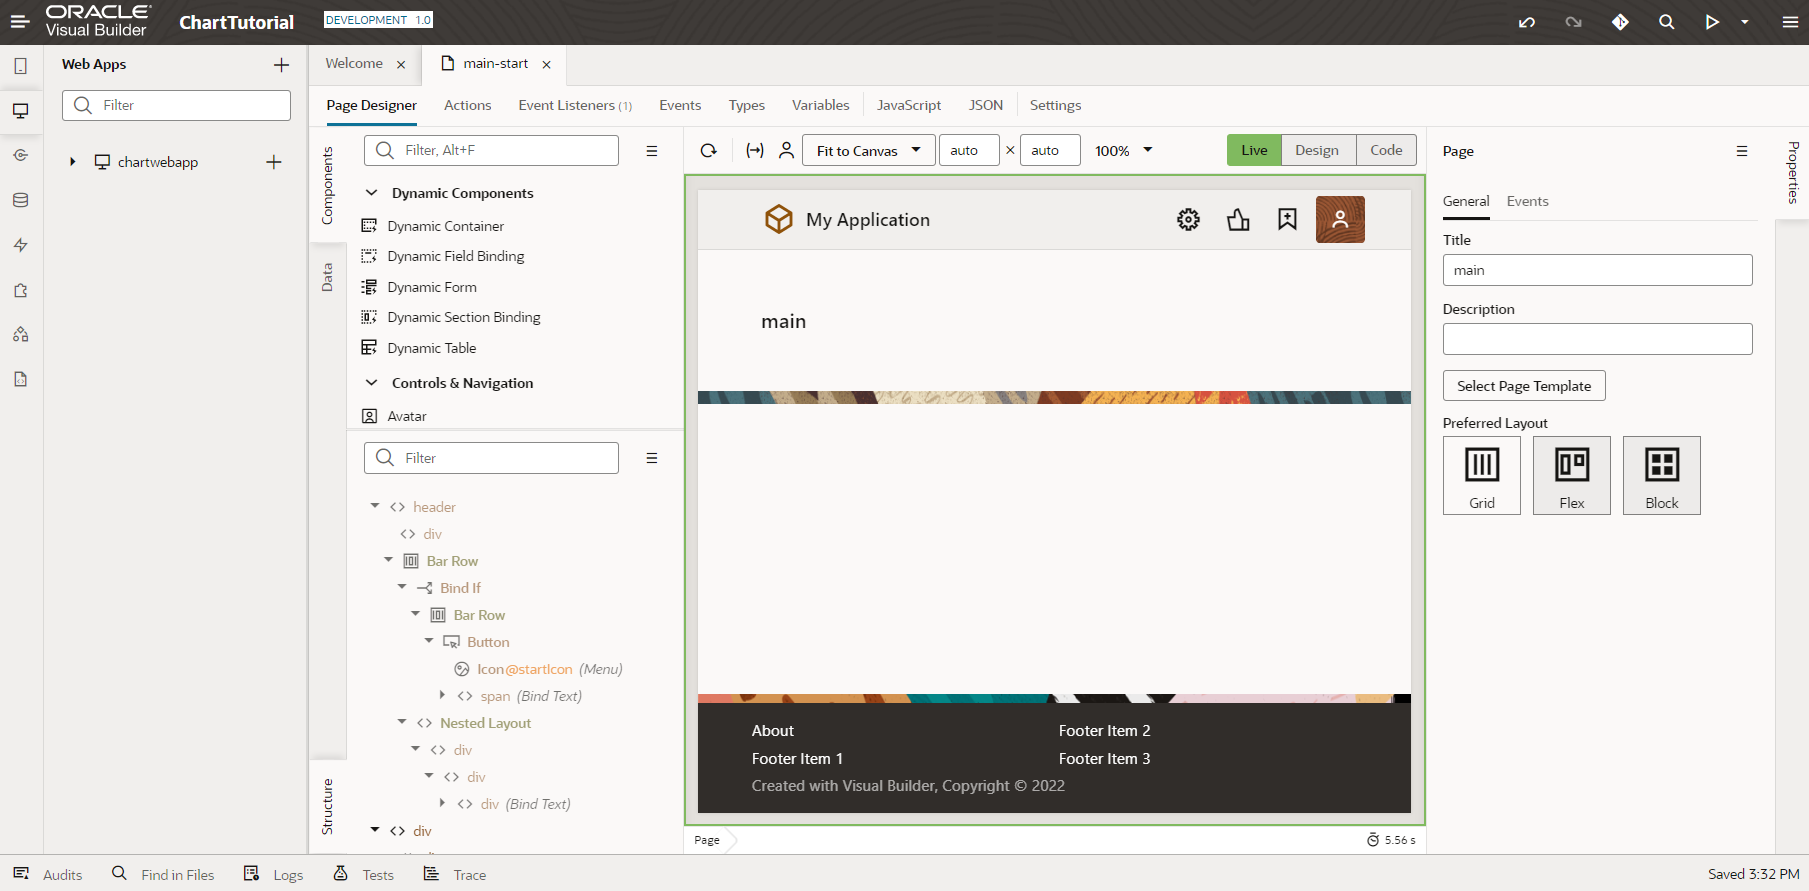The width and height of the screenshot is (1809, 891).
Task: Open the Fit to Canvas dropdown
Action: pos(868,150)
